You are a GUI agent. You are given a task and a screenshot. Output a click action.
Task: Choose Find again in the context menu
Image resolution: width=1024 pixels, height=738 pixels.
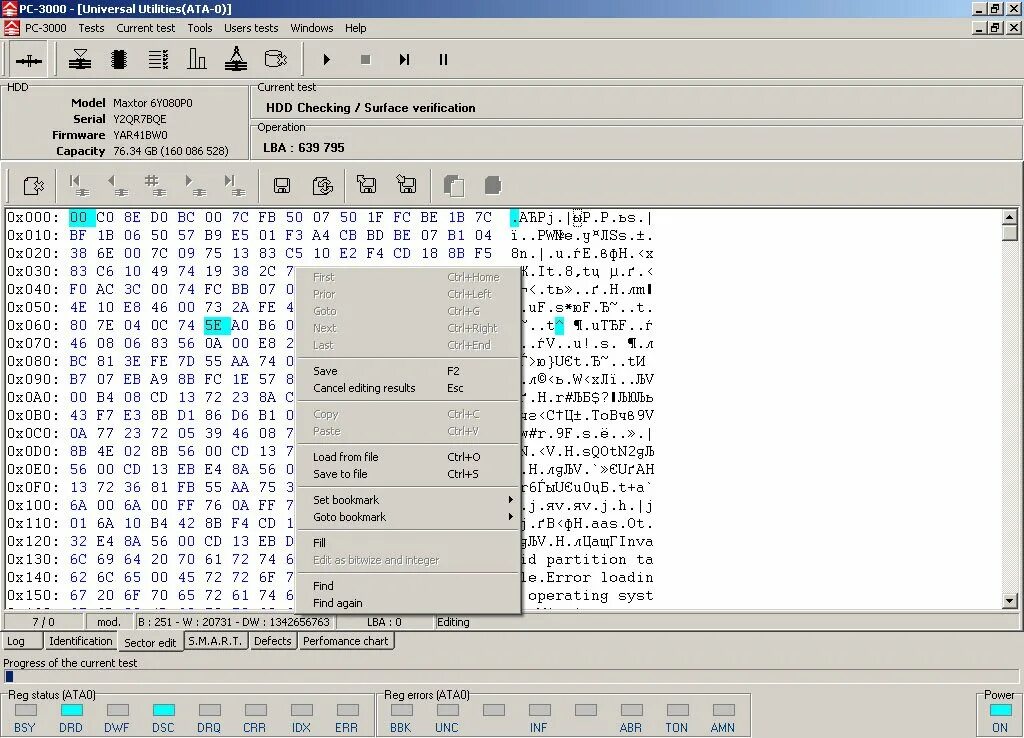pos(409,603)
